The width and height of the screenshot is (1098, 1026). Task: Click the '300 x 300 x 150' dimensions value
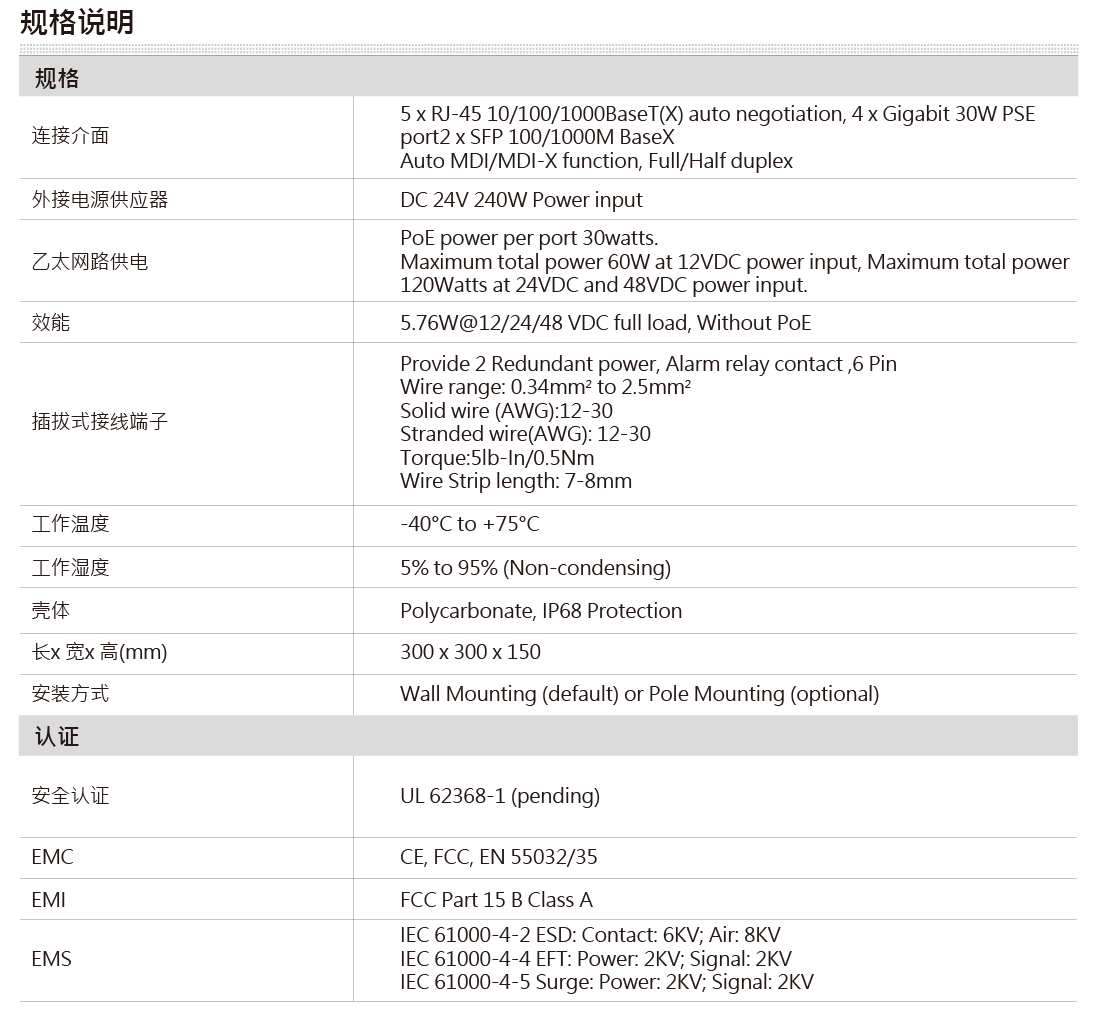pos(471,652)
